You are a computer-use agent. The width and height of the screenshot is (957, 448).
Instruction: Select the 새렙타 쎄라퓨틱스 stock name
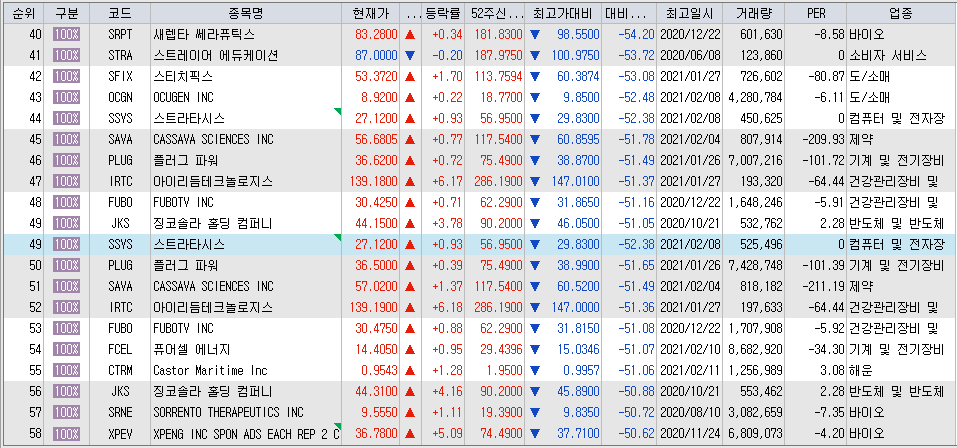tap(204, 34)
